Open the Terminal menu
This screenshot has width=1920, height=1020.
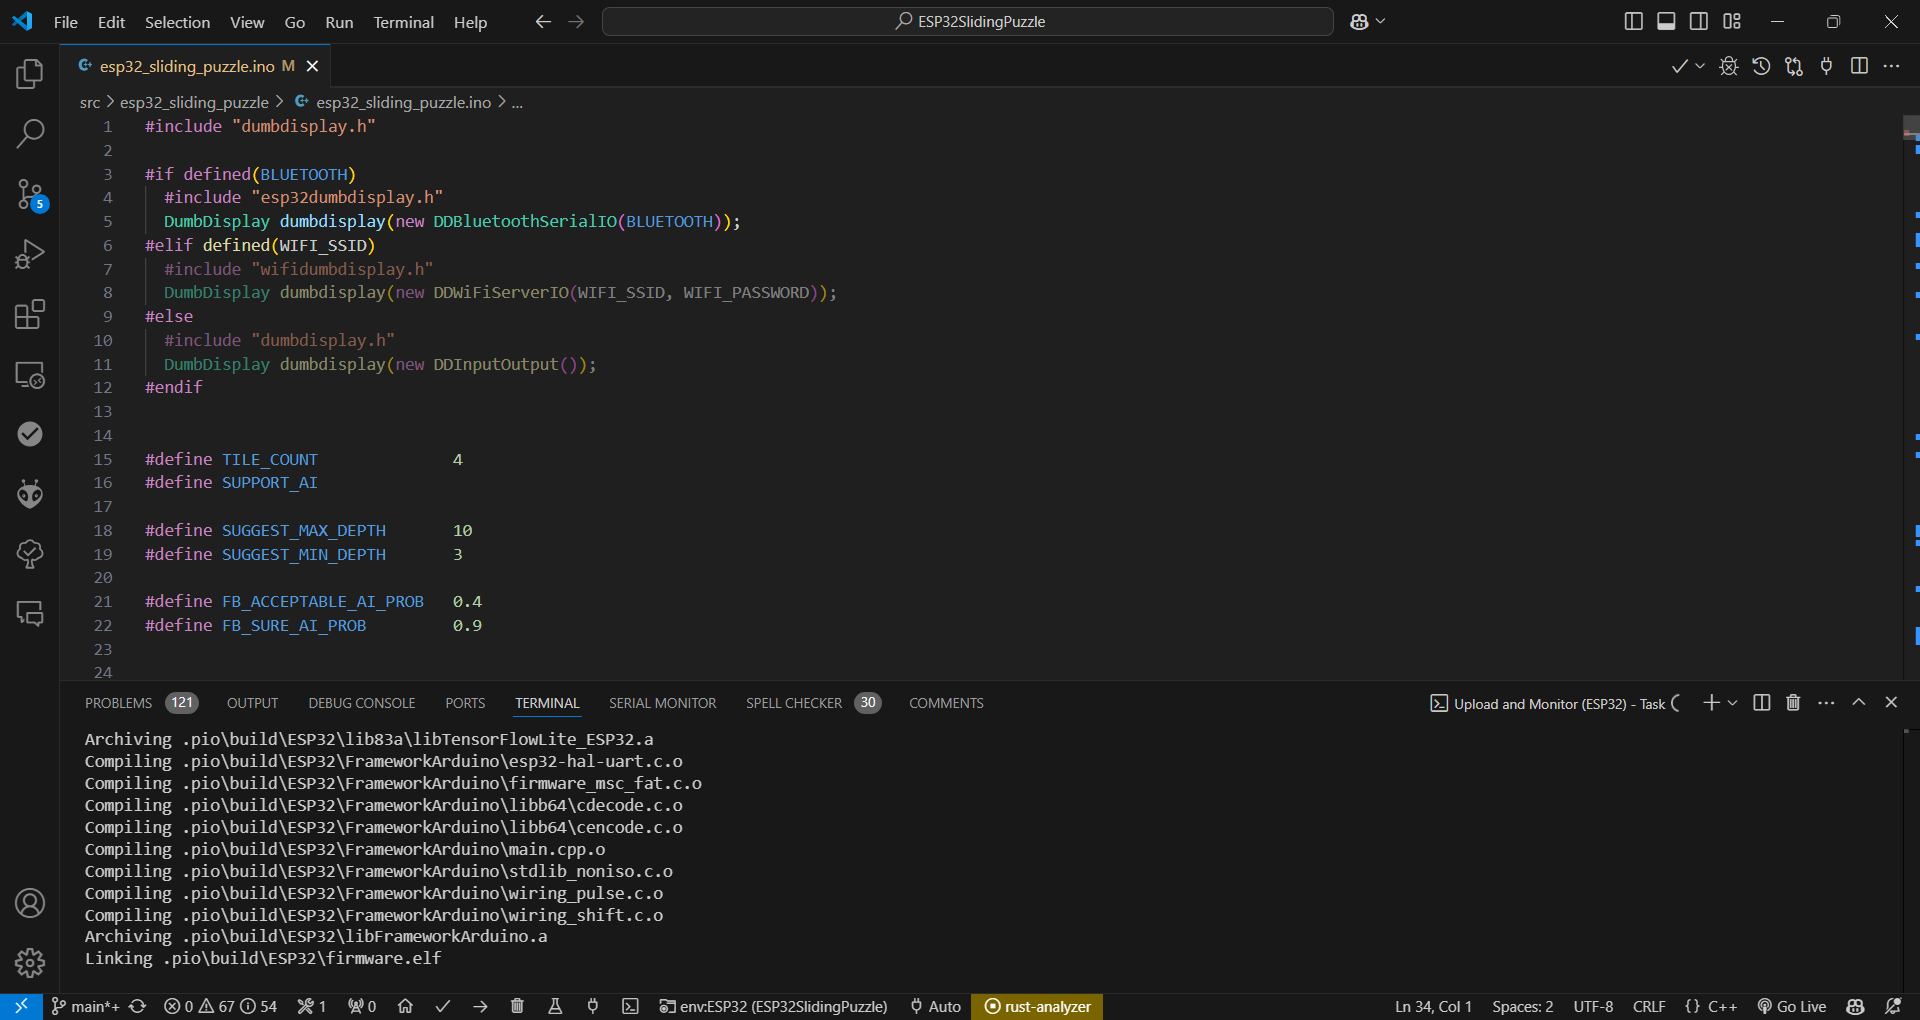coord(404,22)
